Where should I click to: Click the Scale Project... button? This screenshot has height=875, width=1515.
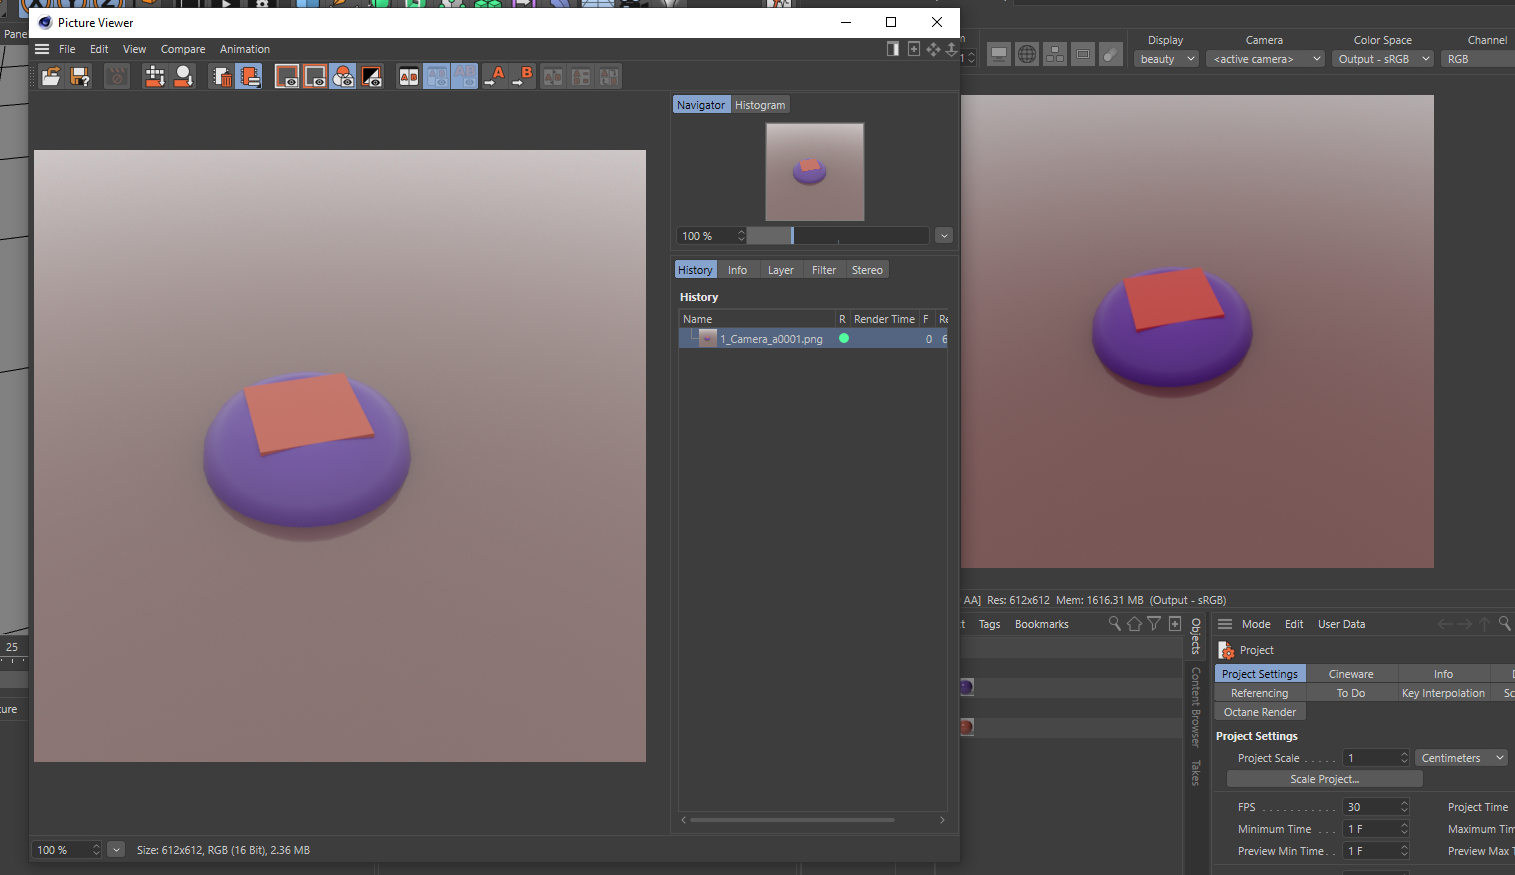click(1324, 779)
